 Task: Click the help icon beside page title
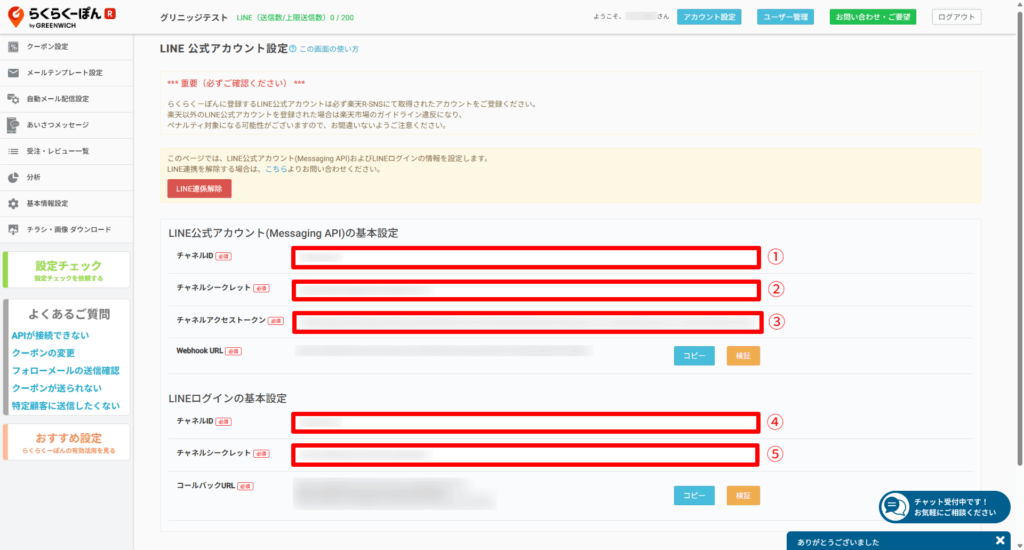click(293, 48)
